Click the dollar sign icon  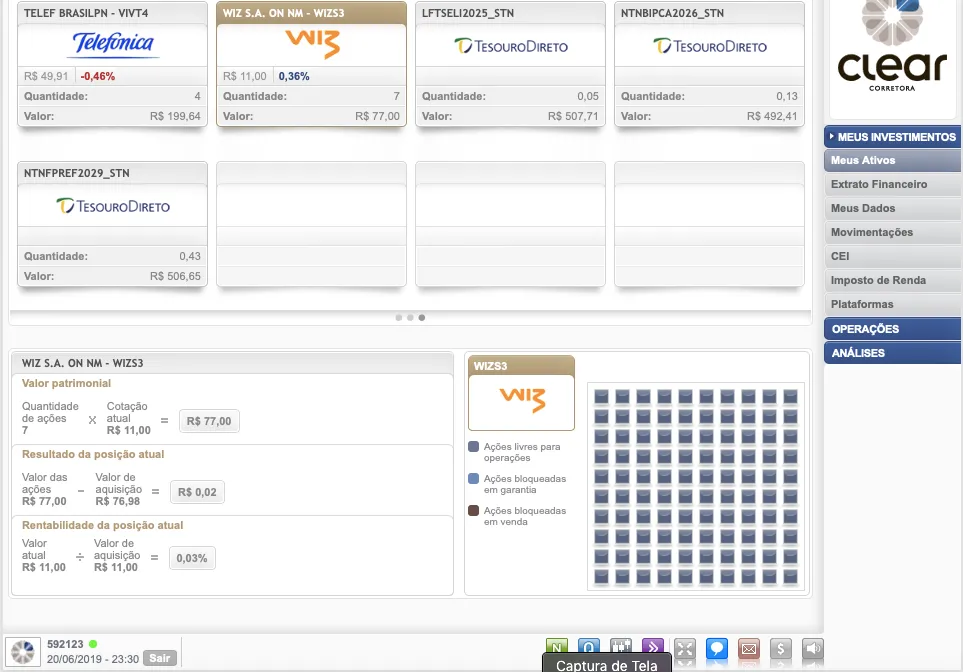tap(781, 648)
